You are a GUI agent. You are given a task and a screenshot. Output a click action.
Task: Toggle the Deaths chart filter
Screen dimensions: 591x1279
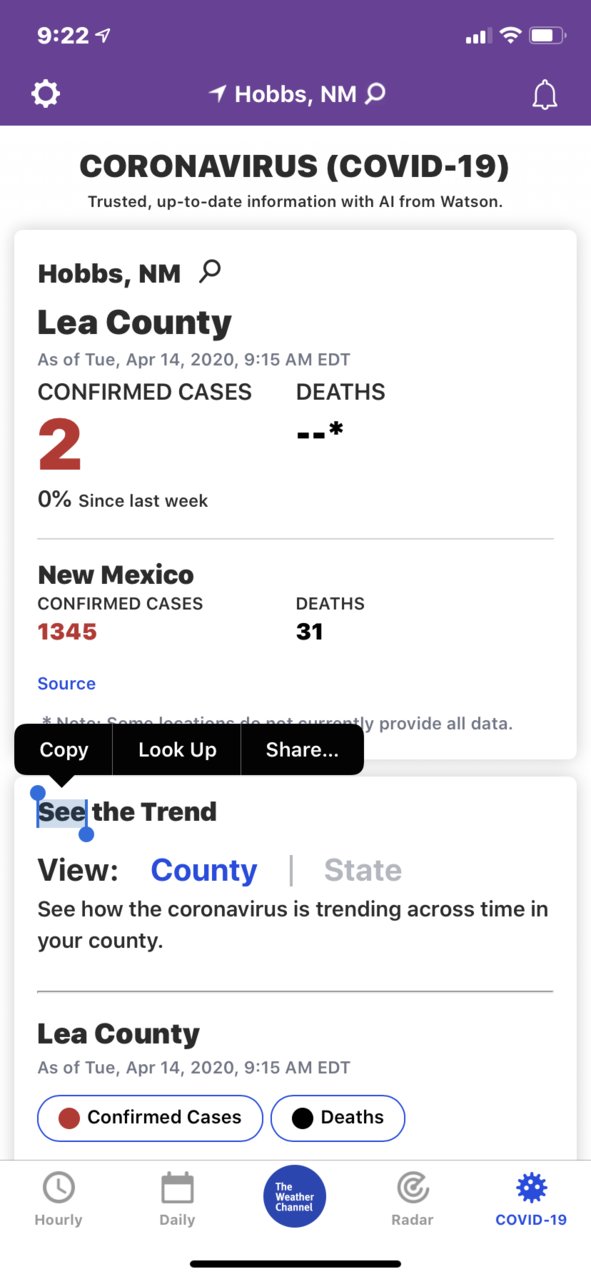coord(338,1118)
